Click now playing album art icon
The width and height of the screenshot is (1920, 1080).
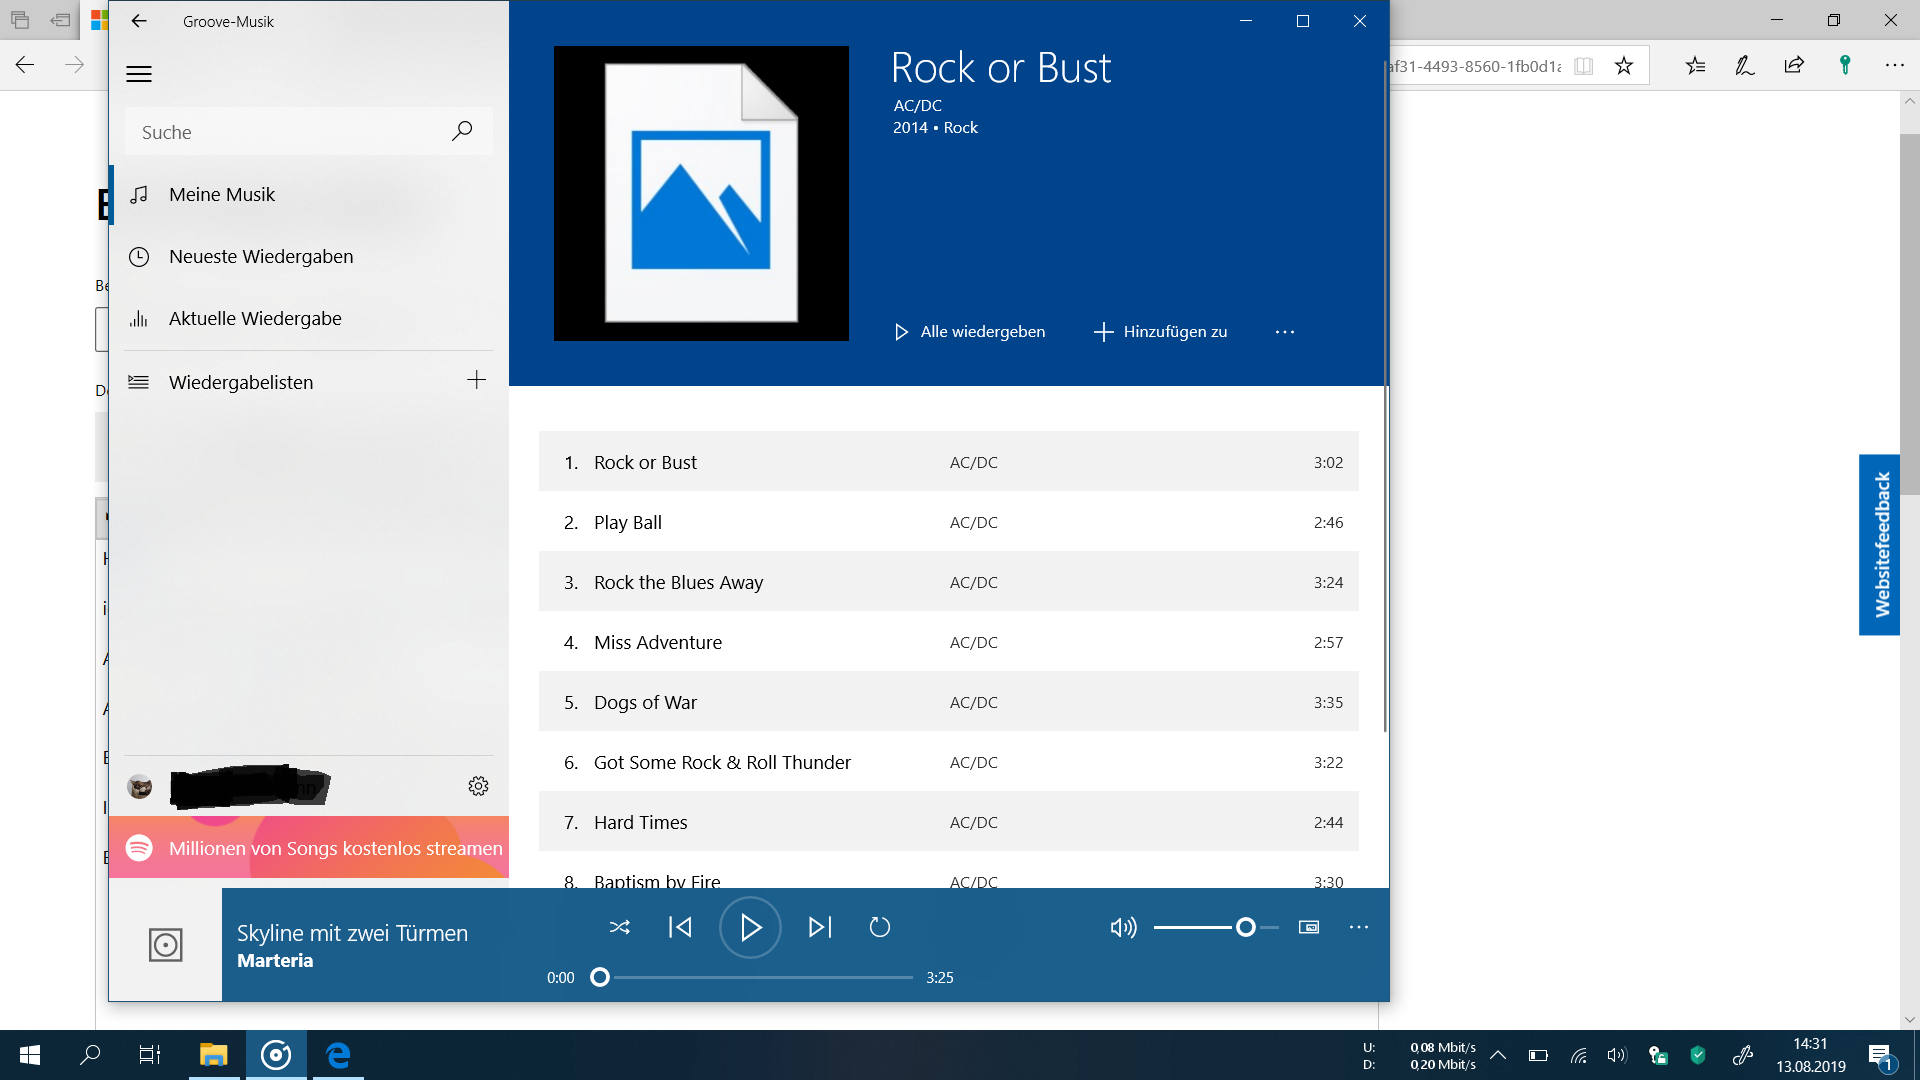coord(165,945)
